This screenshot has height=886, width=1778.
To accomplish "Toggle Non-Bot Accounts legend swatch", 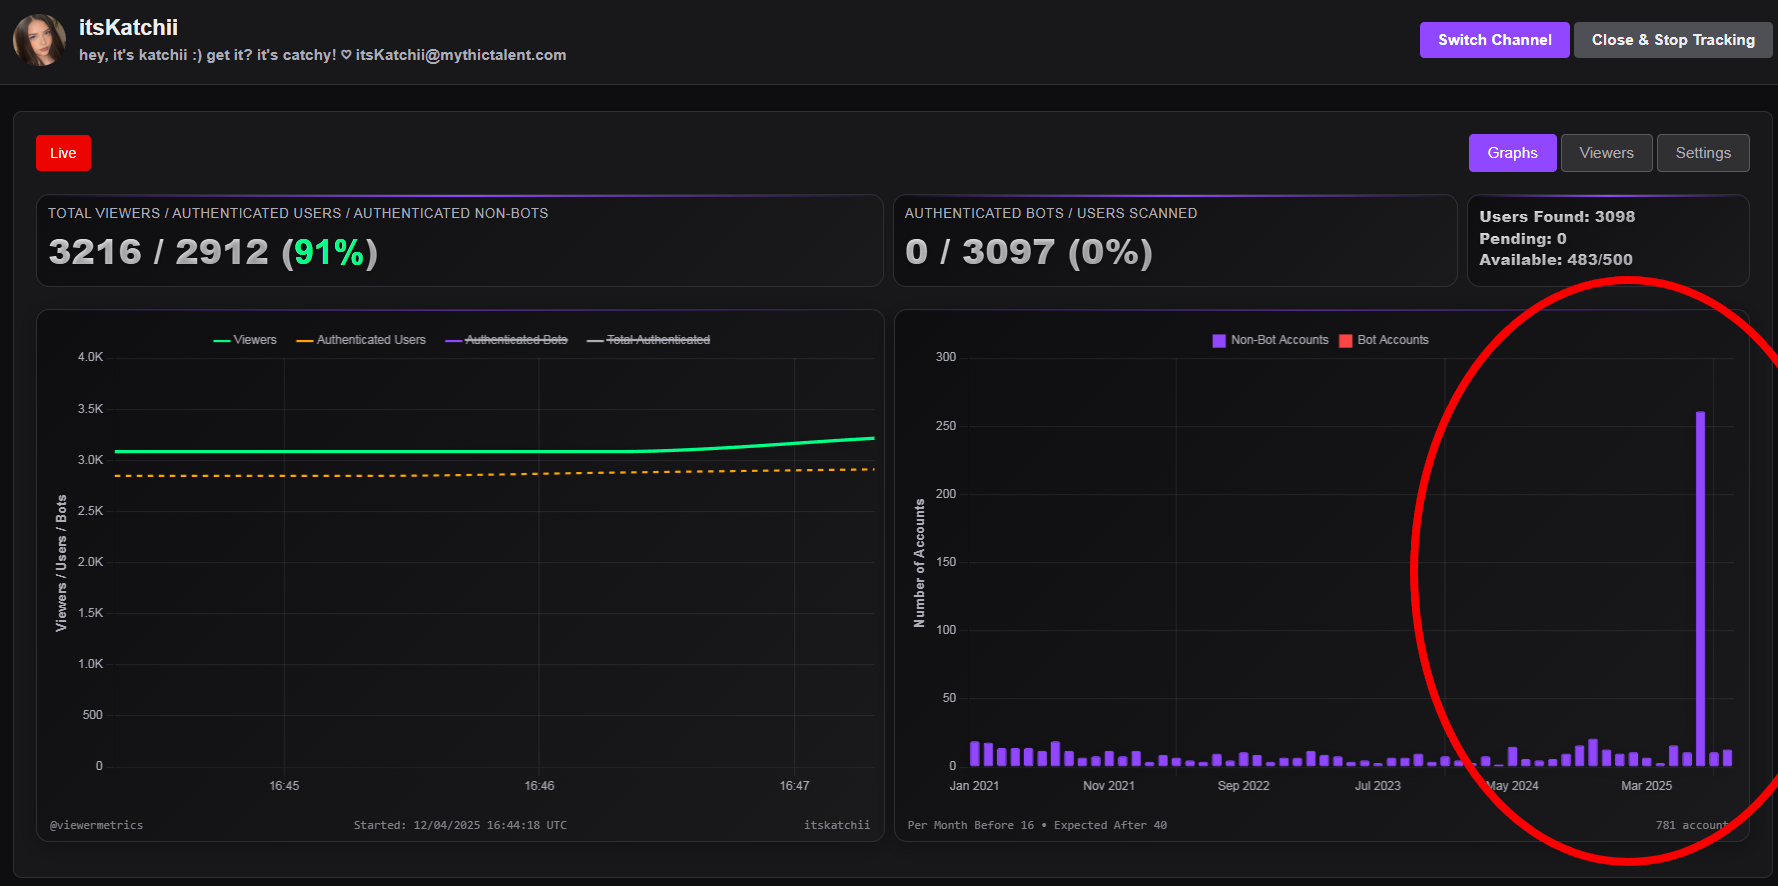I will click(x=1218, y=341).
